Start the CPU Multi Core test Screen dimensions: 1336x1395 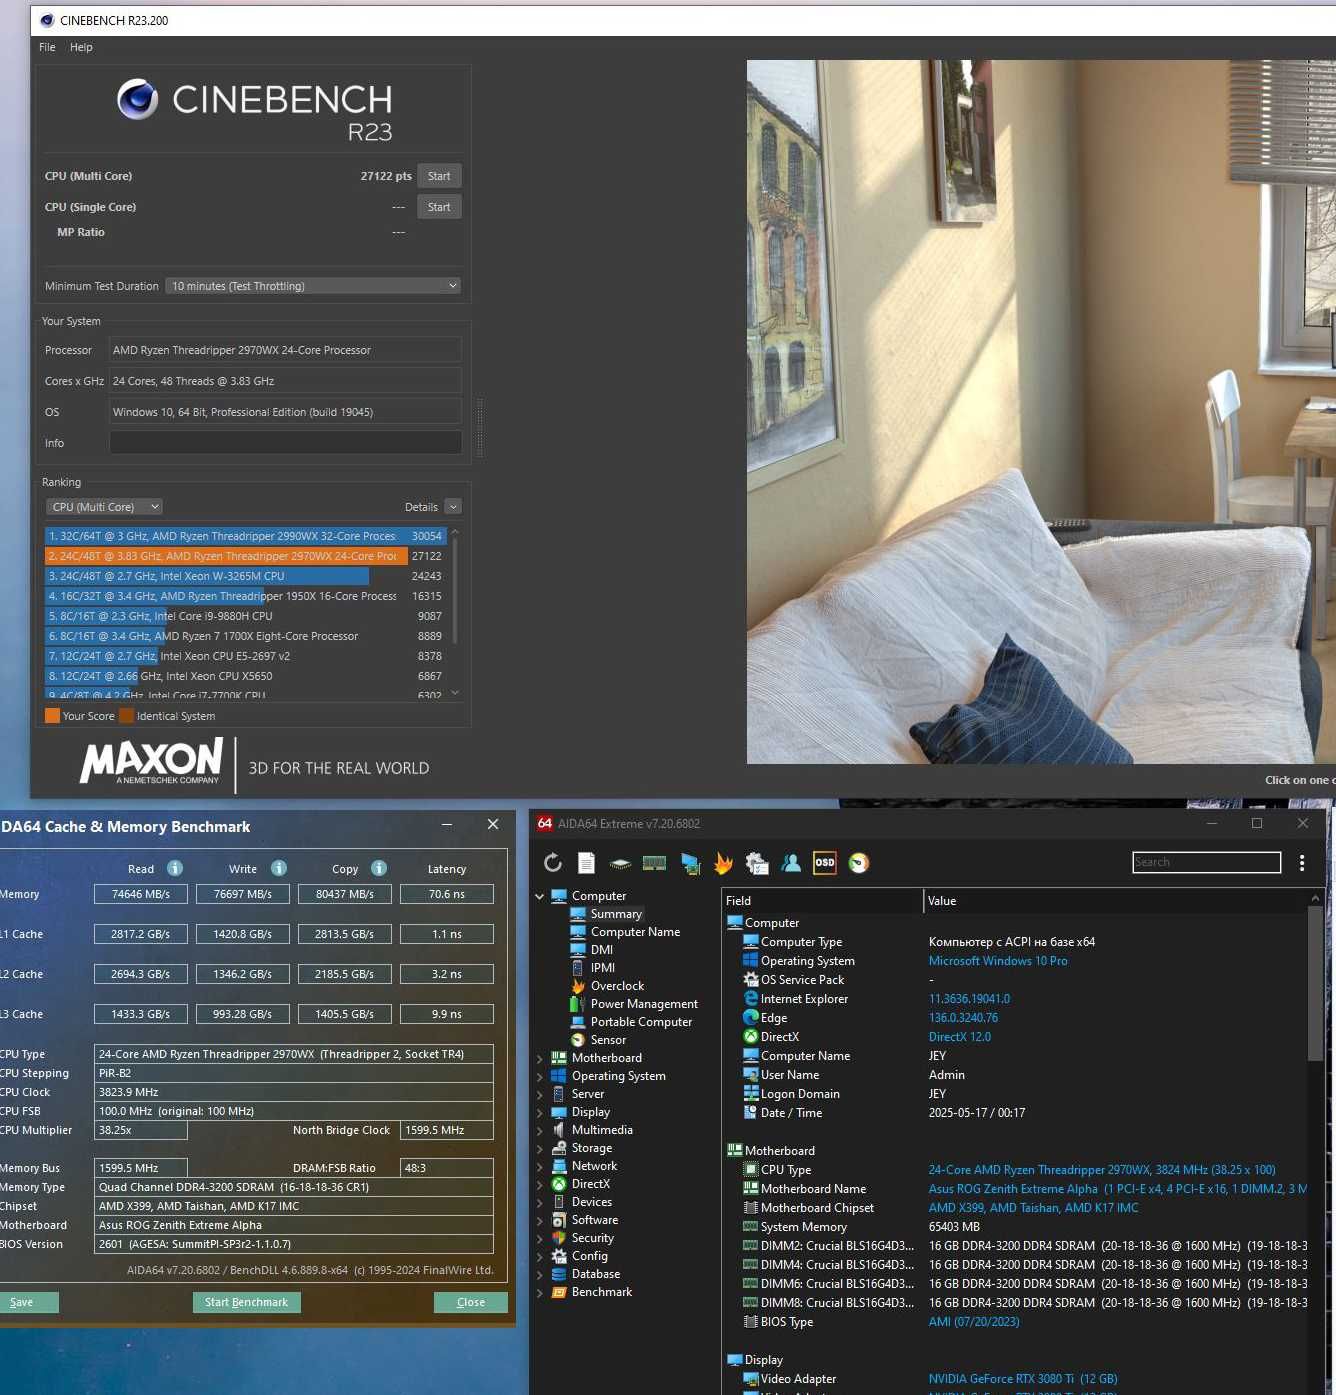click(x=439, y=176)
